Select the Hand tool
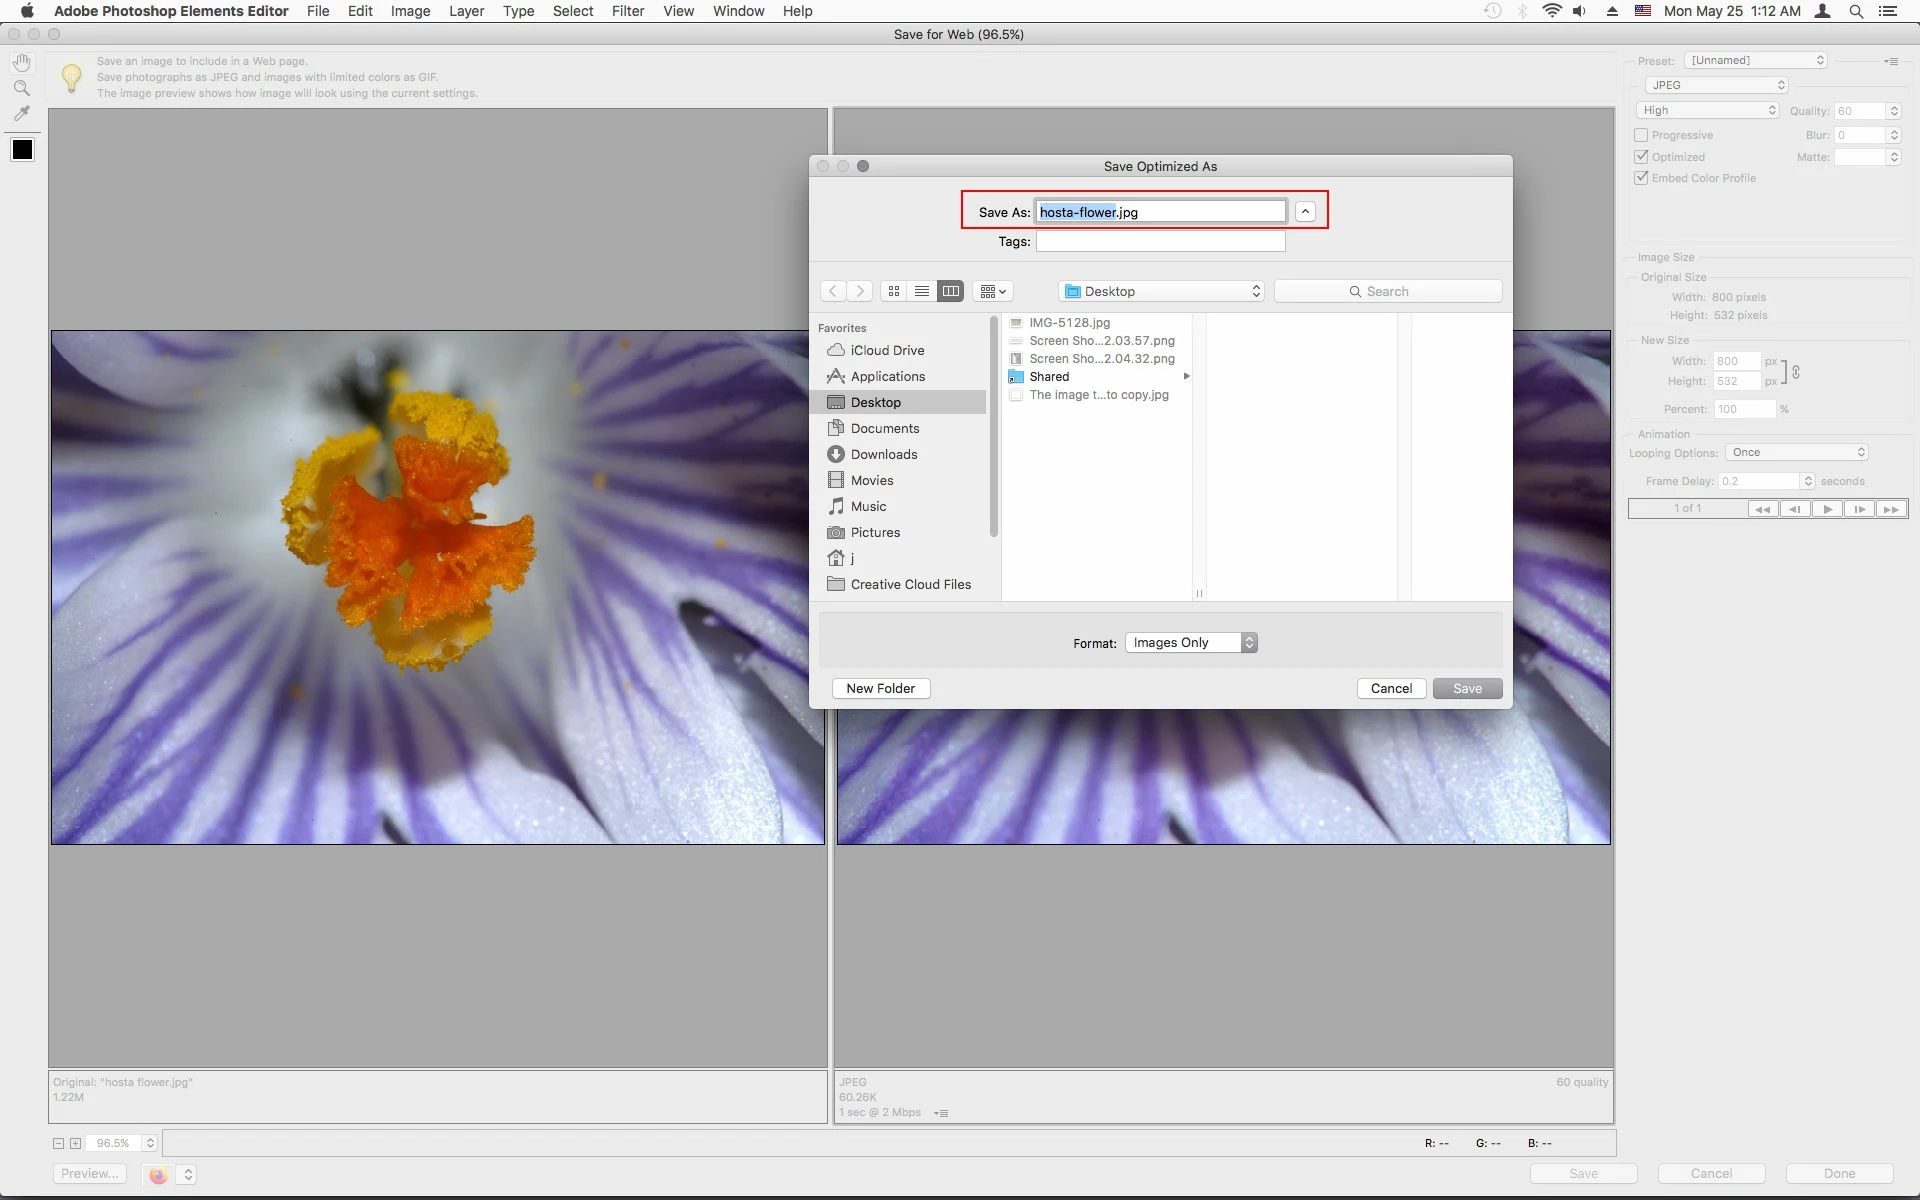This screenshot has height=1200, width=1920. point(22,63)
